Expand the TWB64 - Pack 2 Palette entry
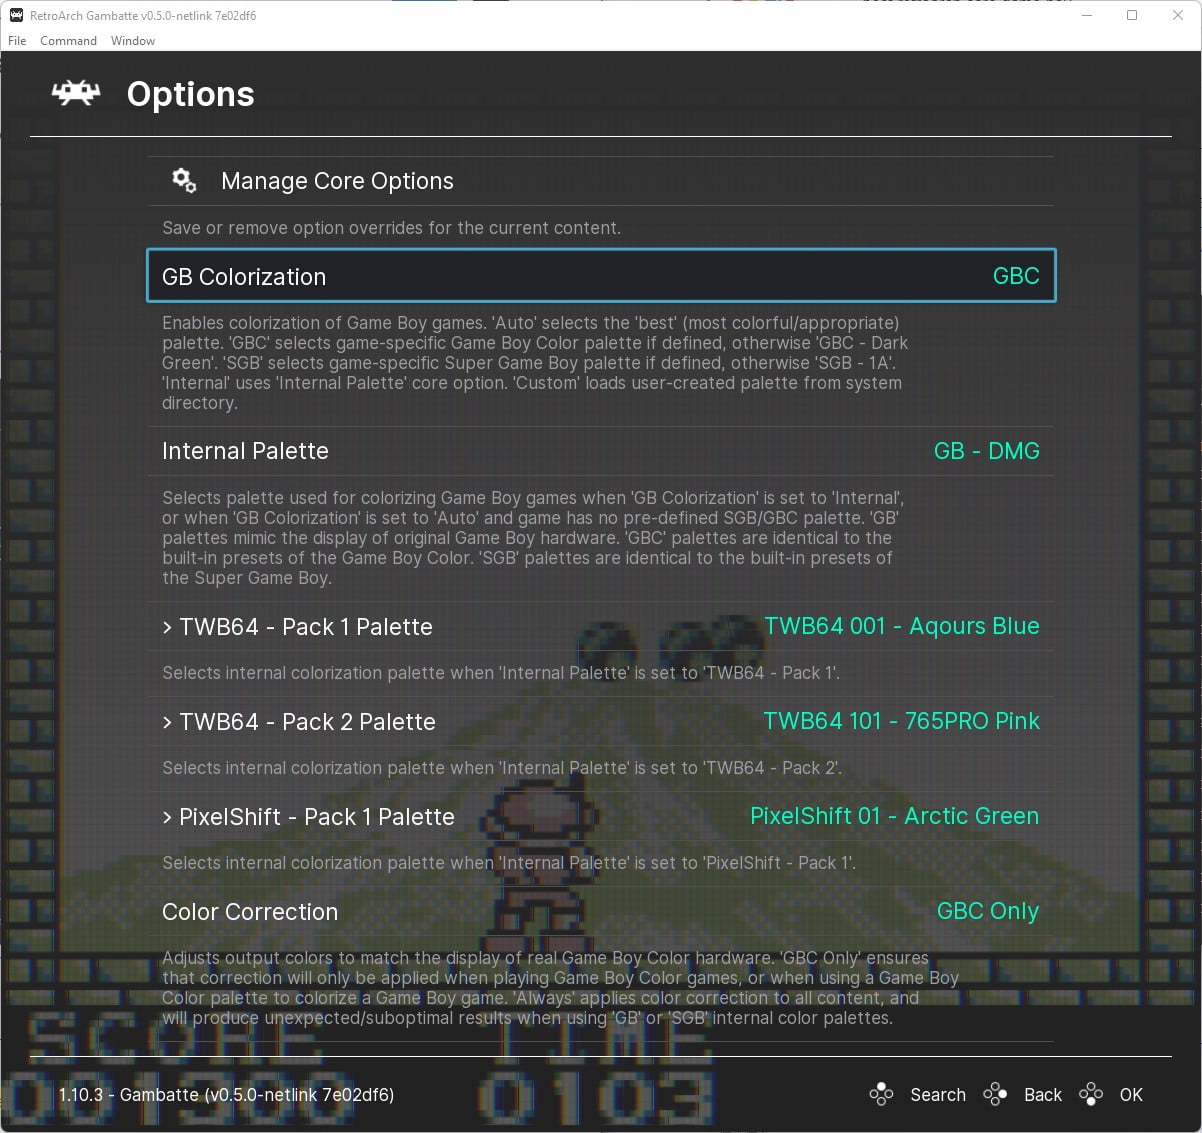This screenshot has height=1133, width=1202. (307, 722)
